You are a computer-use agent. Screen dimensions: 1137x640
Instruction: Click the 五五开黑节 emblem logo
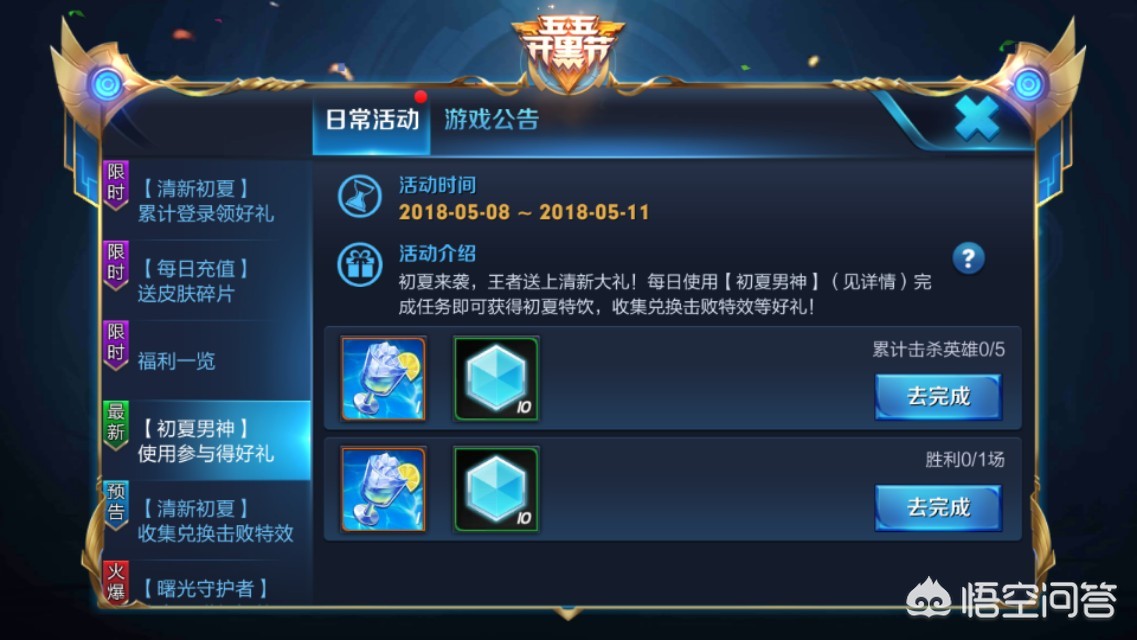pos(568,51)
